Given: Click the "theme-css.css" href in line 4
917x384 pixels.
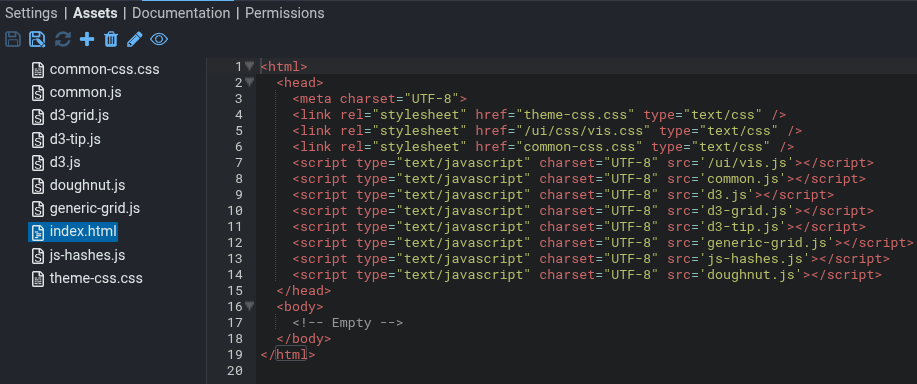Looking at the screenshot, I should [x=579, y=115].
